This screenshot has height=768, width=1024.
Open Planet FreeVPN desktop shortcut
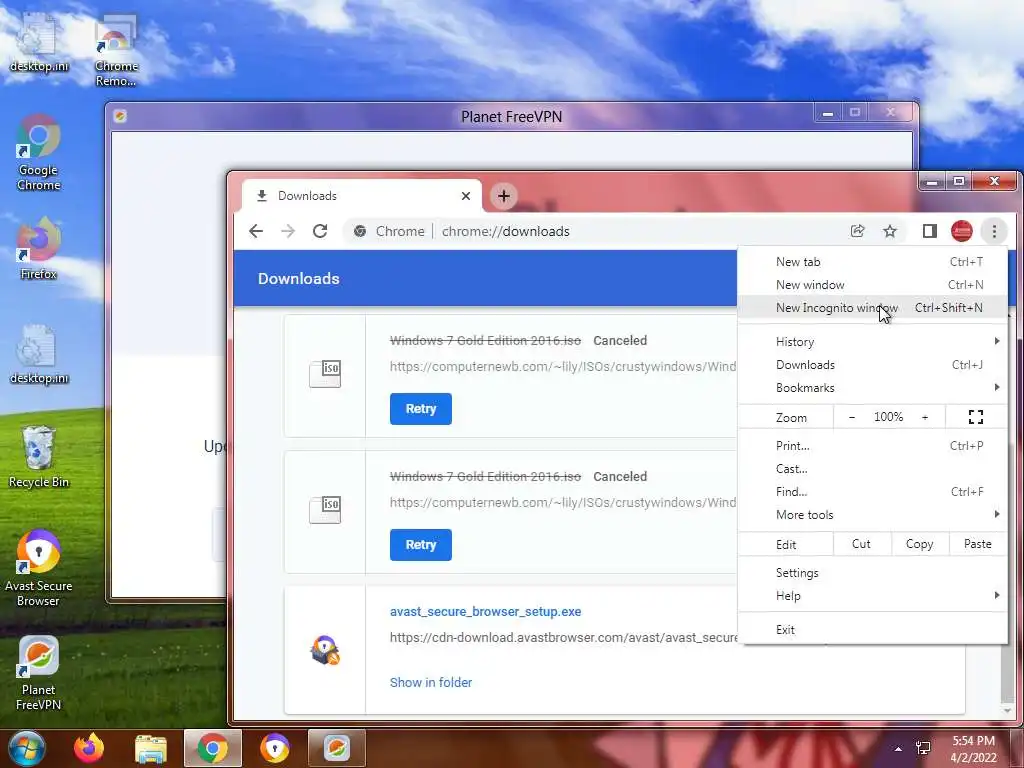click(x=39, y=673)
